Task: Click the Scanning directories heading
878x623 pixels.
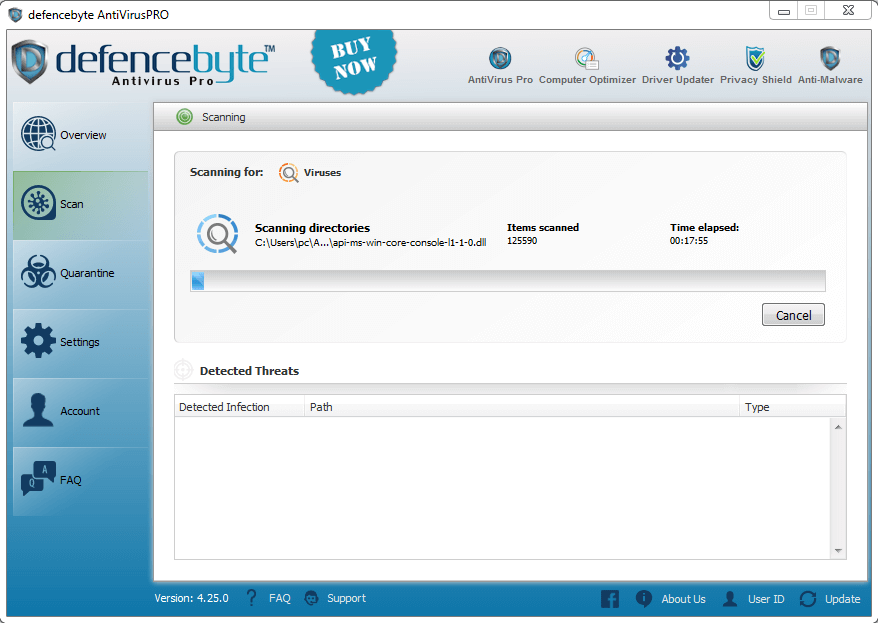Action: [x=312, y=228]
